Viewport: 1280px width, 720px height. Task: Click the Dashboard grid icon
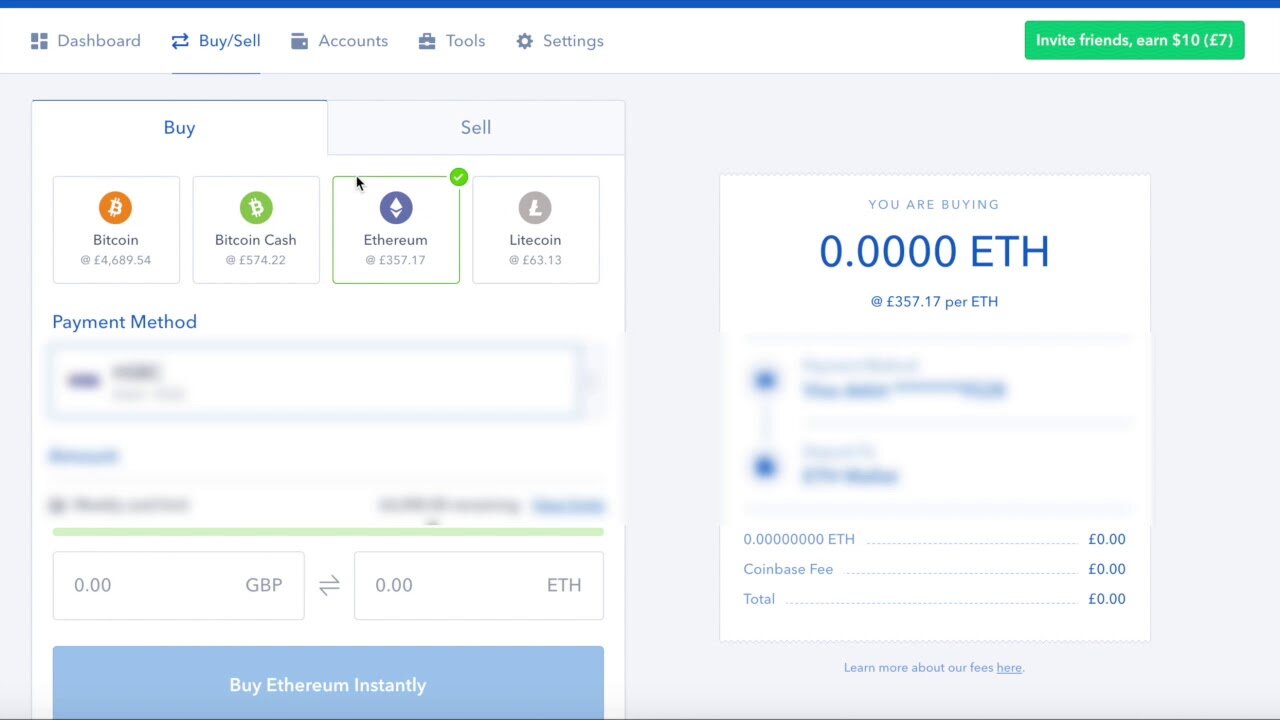pyautogui.click(x=39, y=41)
